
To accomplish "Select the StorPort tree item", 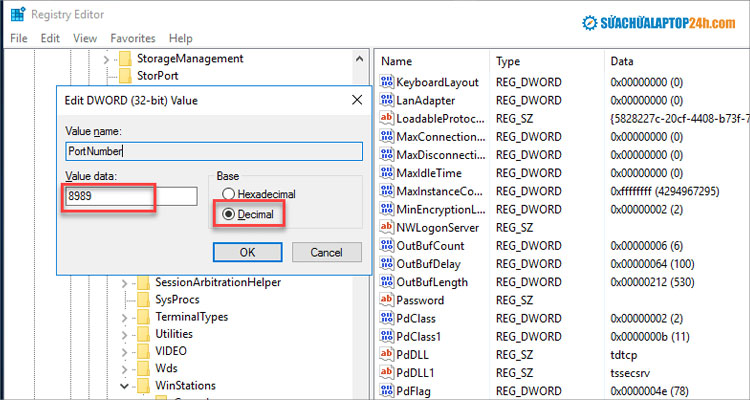I will [x=157, y=76].
